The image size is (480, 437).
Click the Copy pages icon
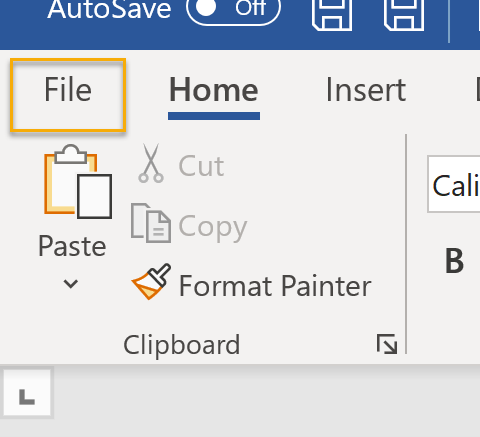click(151, 223)
